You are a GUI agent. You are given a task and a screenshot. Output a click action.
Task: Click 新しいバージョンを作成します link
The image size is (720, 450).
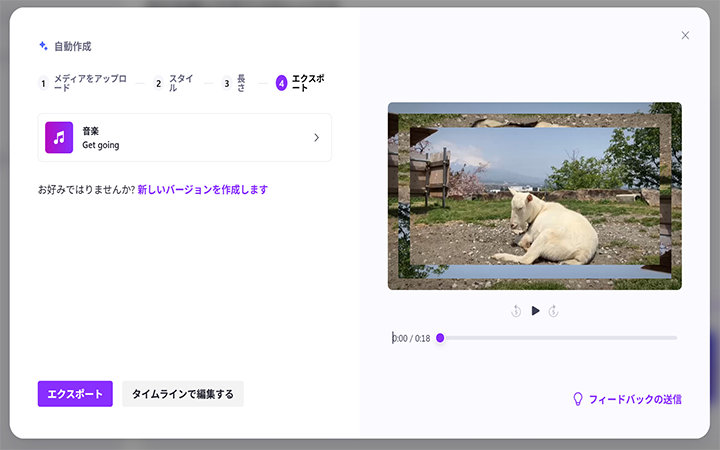click(x=202, y=189)
